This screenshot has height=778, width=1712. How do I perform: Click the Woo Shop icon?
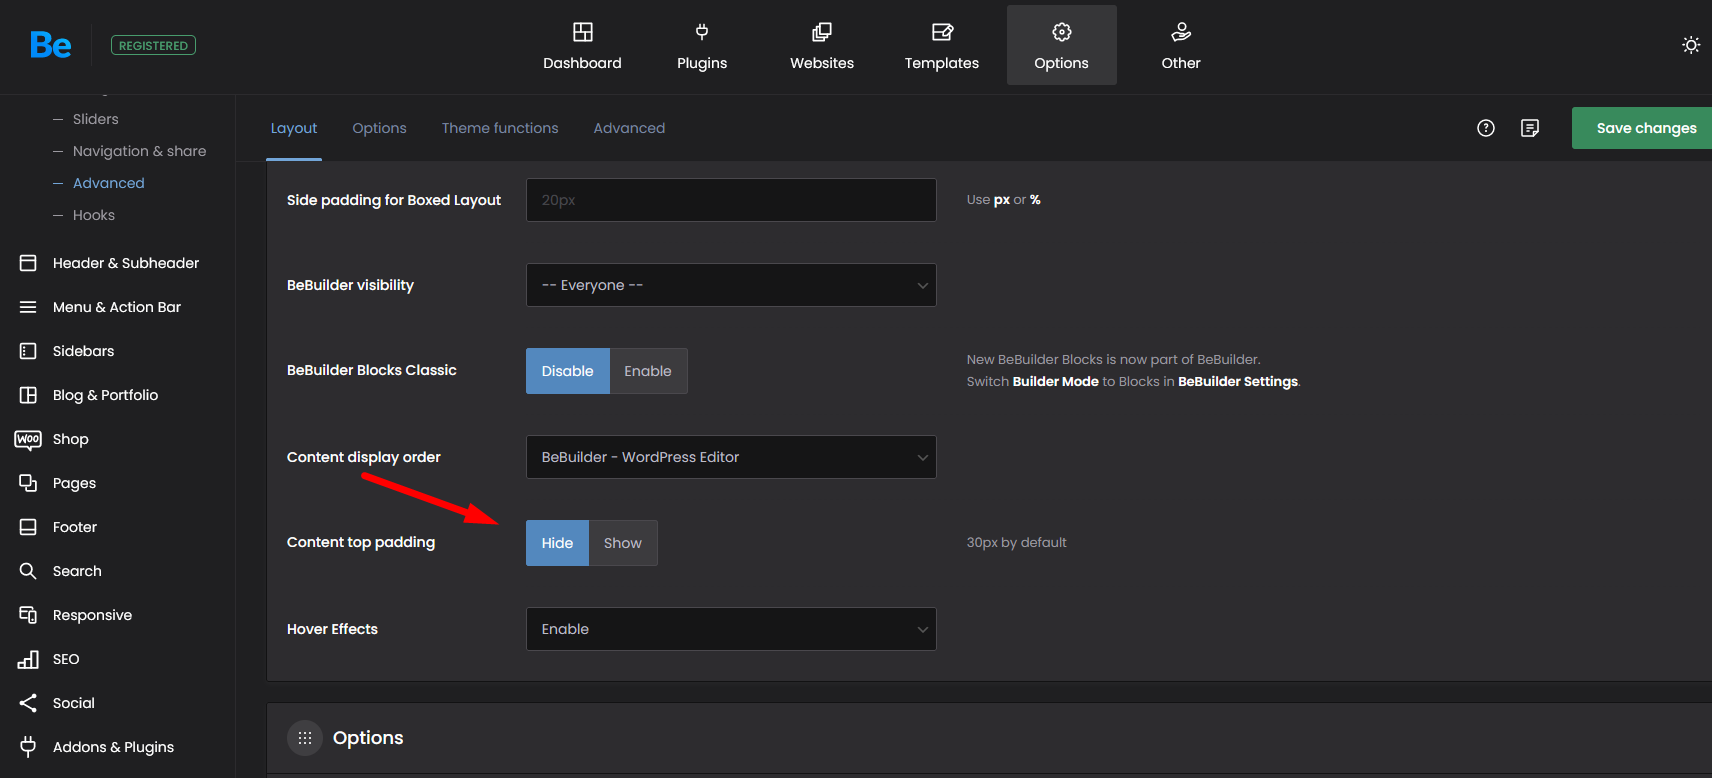point(28,439)
